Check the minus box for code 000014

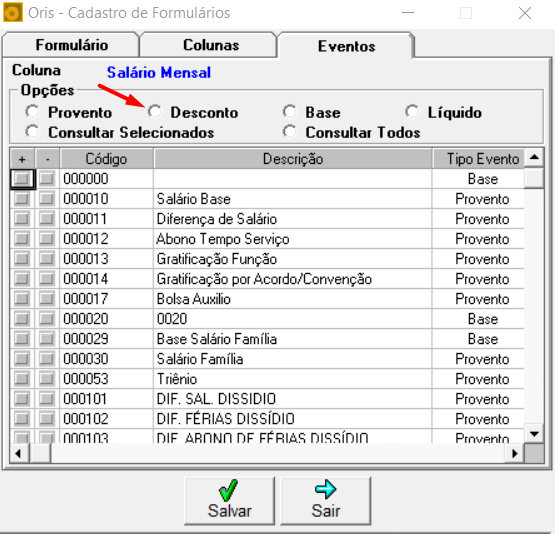(x=47, y=279)
